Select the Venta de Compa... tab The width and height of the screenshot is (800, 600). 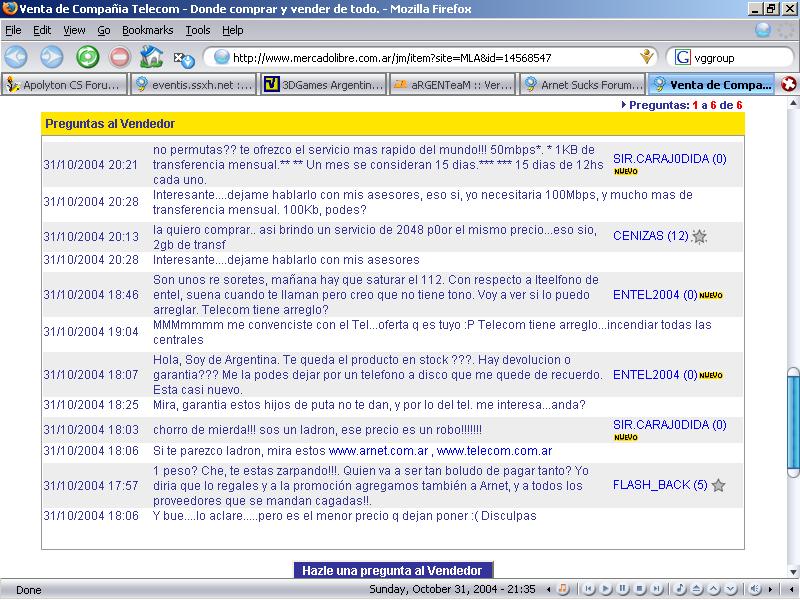(x=712, y=85)
